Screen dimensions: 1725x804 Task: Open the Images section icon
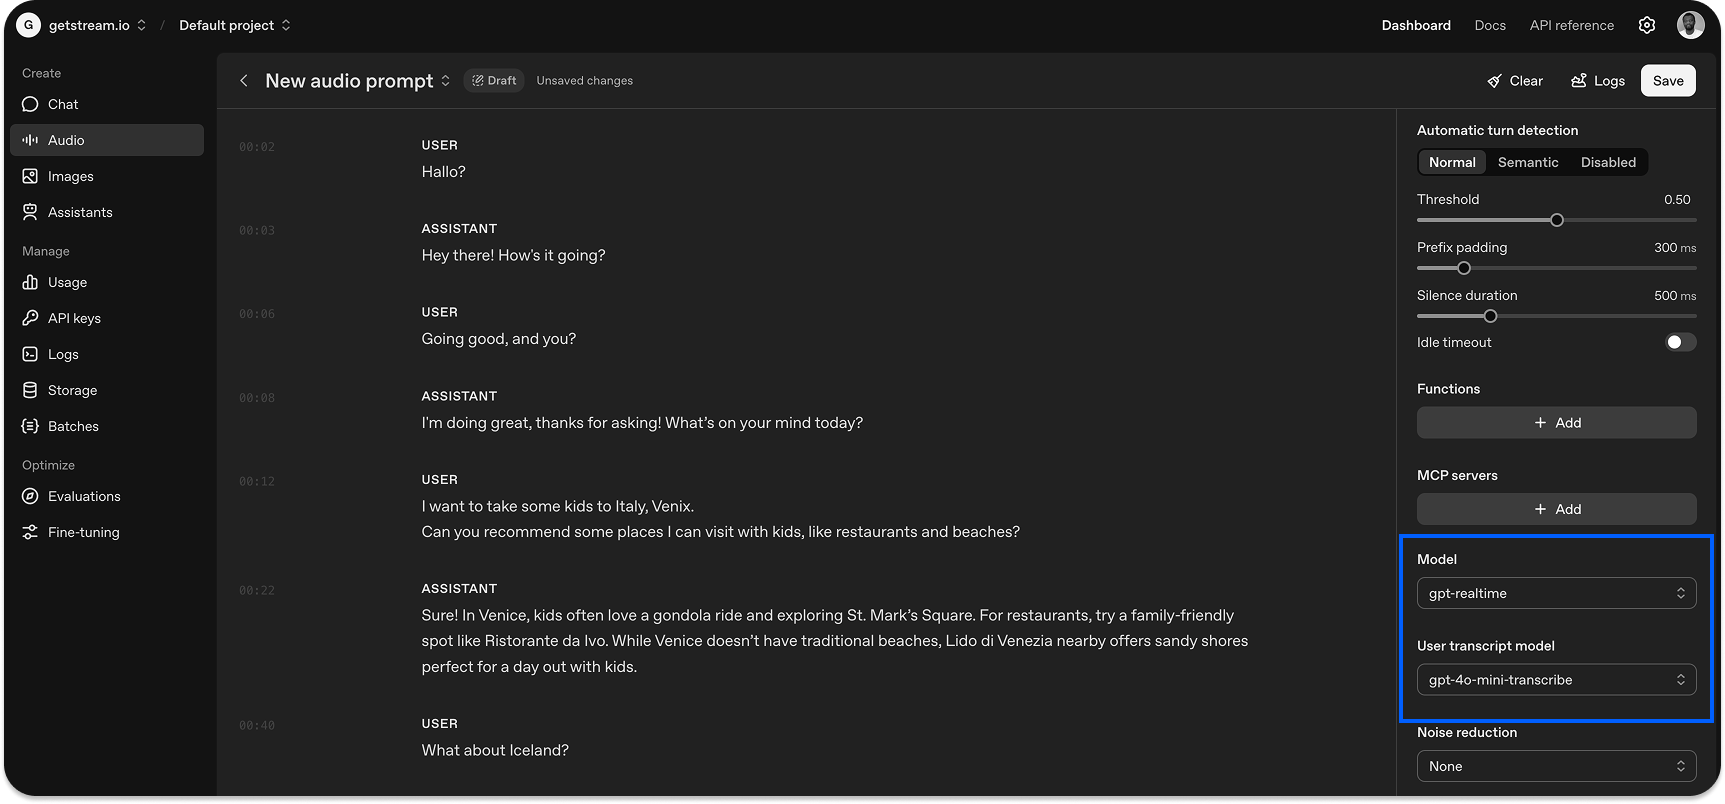pos(30,176)
